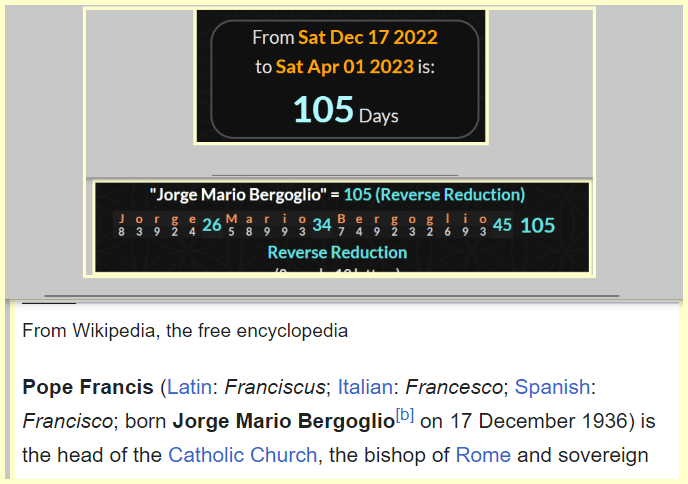Screen dimensions: 688x484
Task: Visit the "Rome" link
Action: pyautogui.click(x=483, y=455)
